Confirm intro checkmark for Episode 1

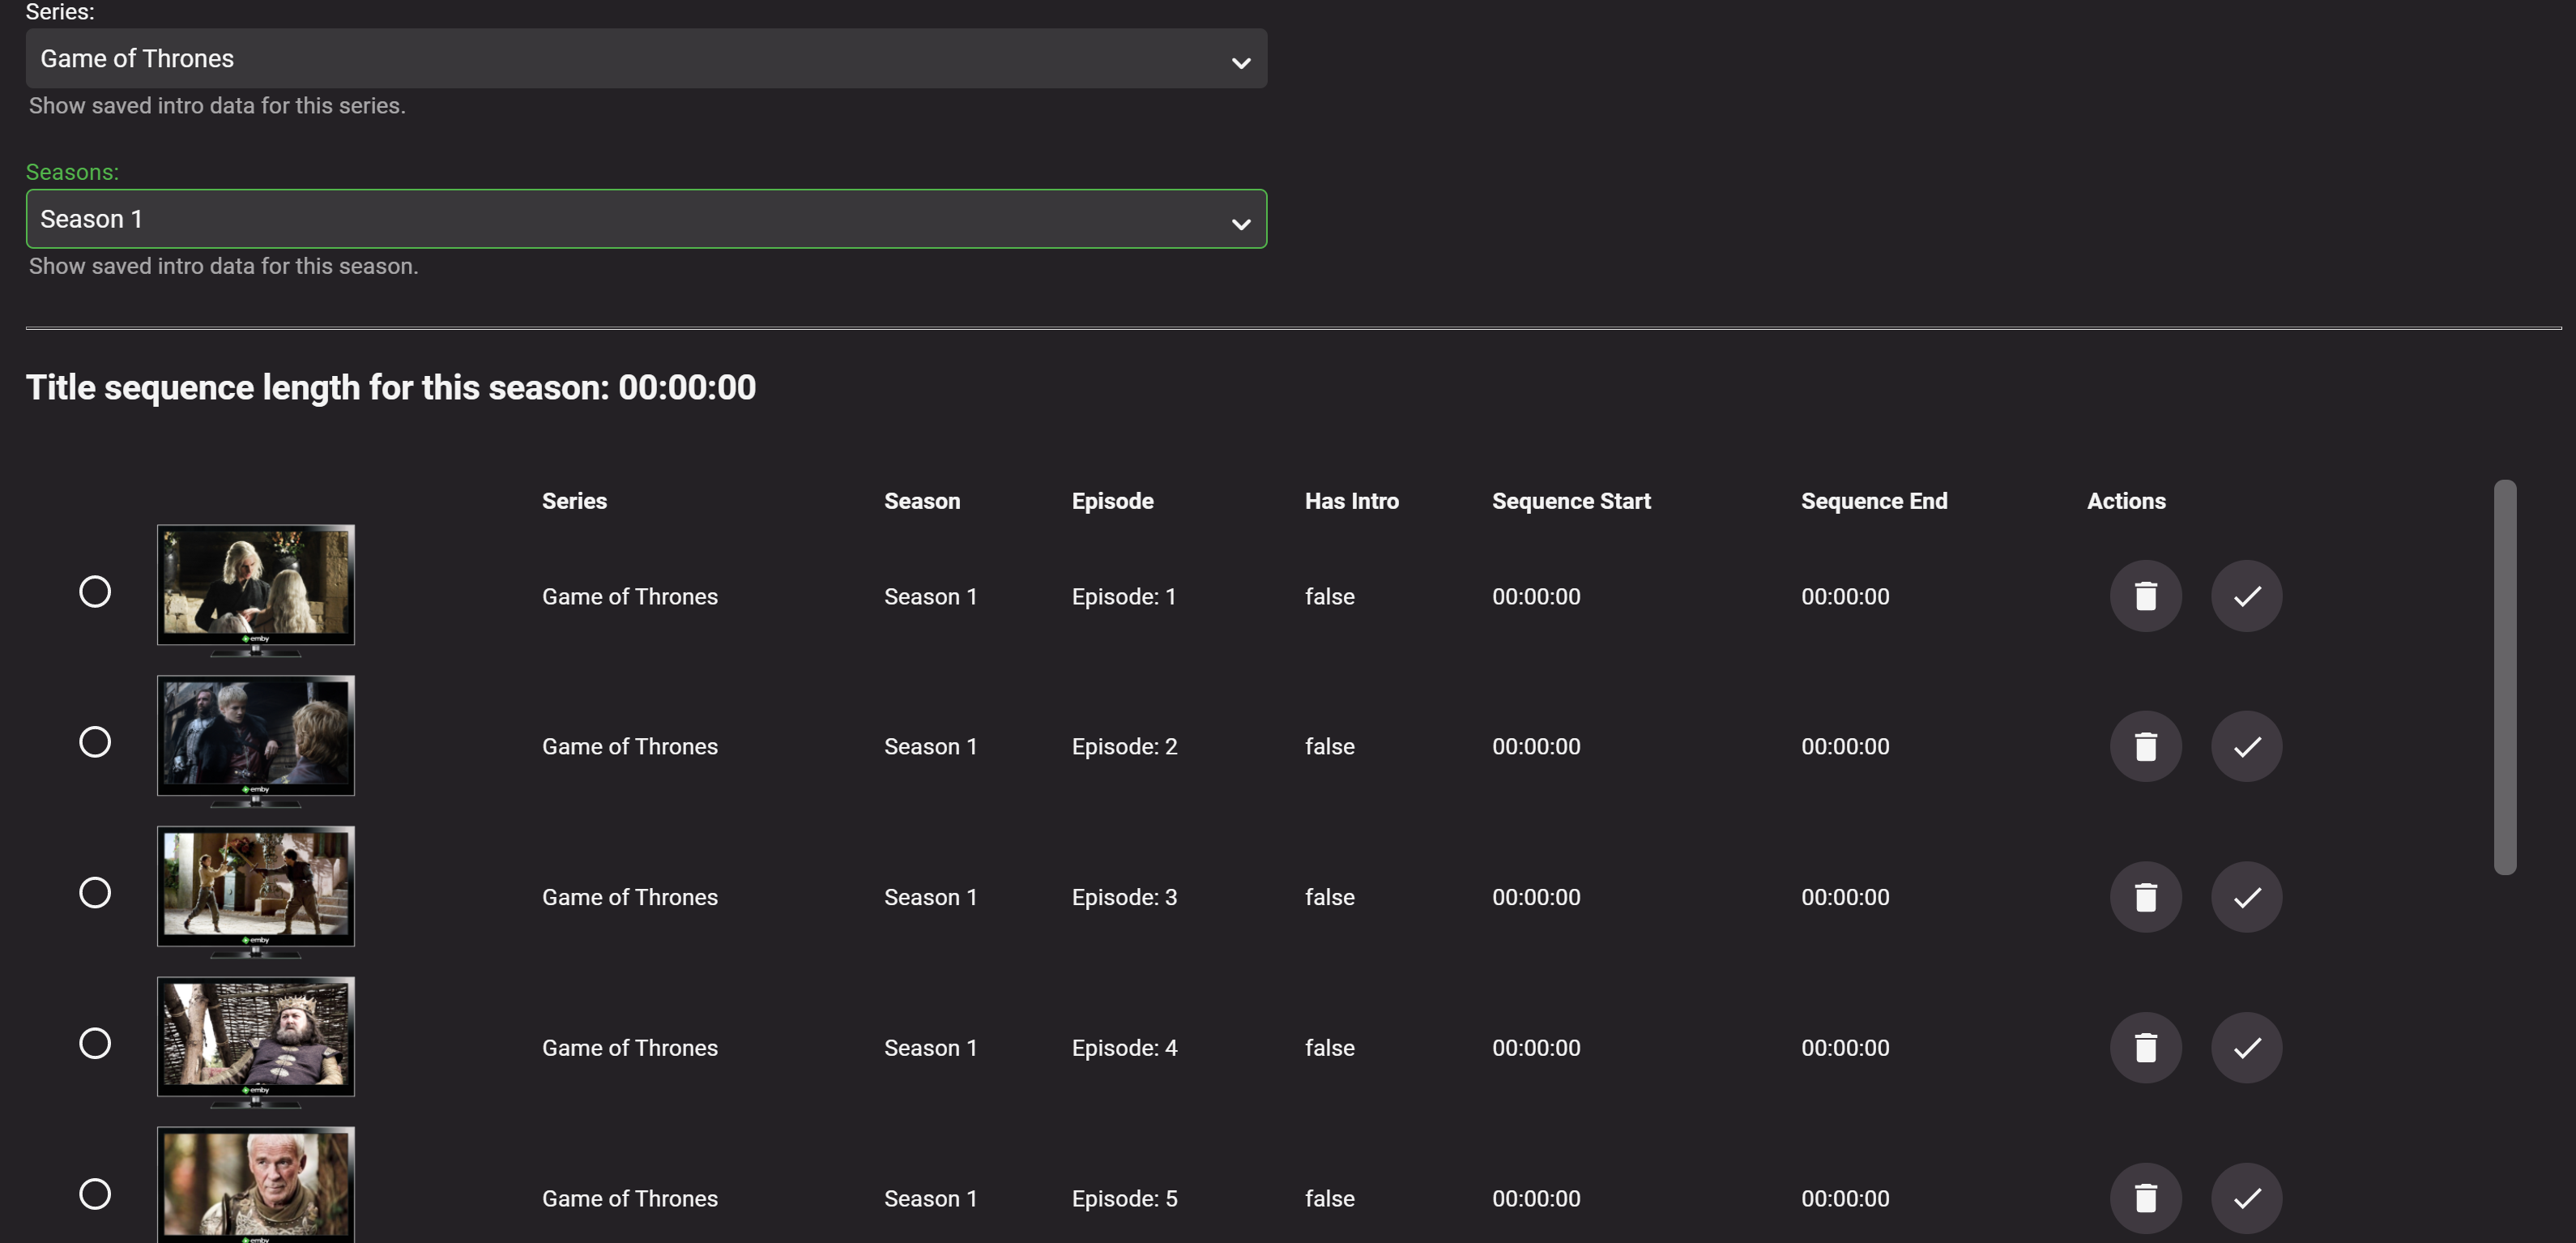tap(2246, 596)
